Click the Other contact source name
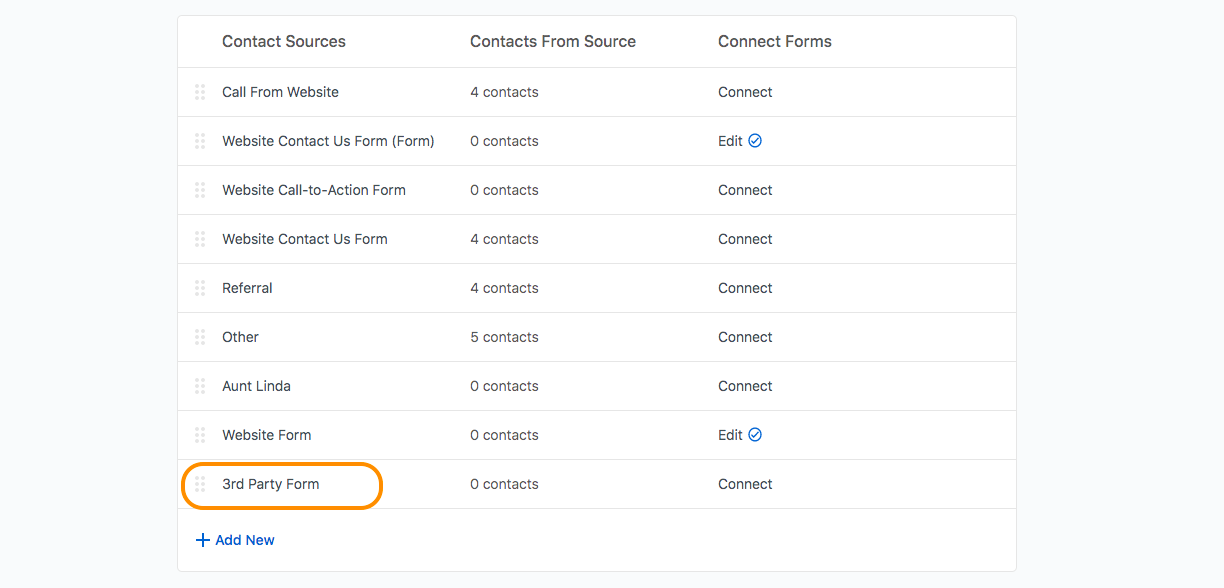 240,337
